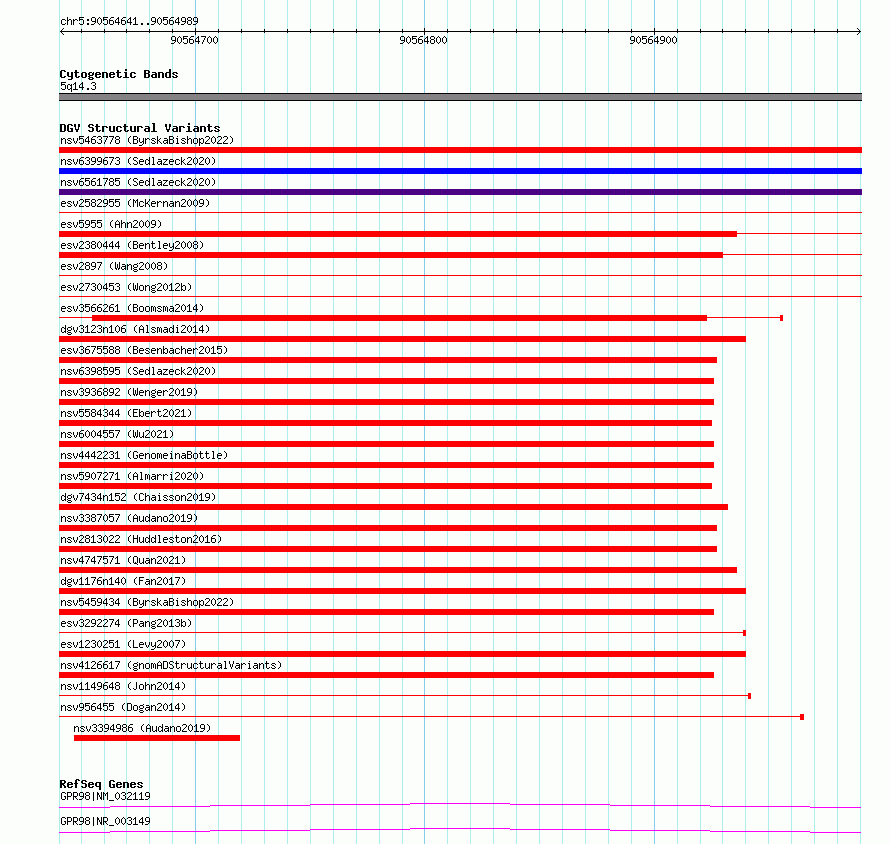The image size is (890, 844).
Task: Select the blue nsv6399673 variant bar
Action: 460,171
